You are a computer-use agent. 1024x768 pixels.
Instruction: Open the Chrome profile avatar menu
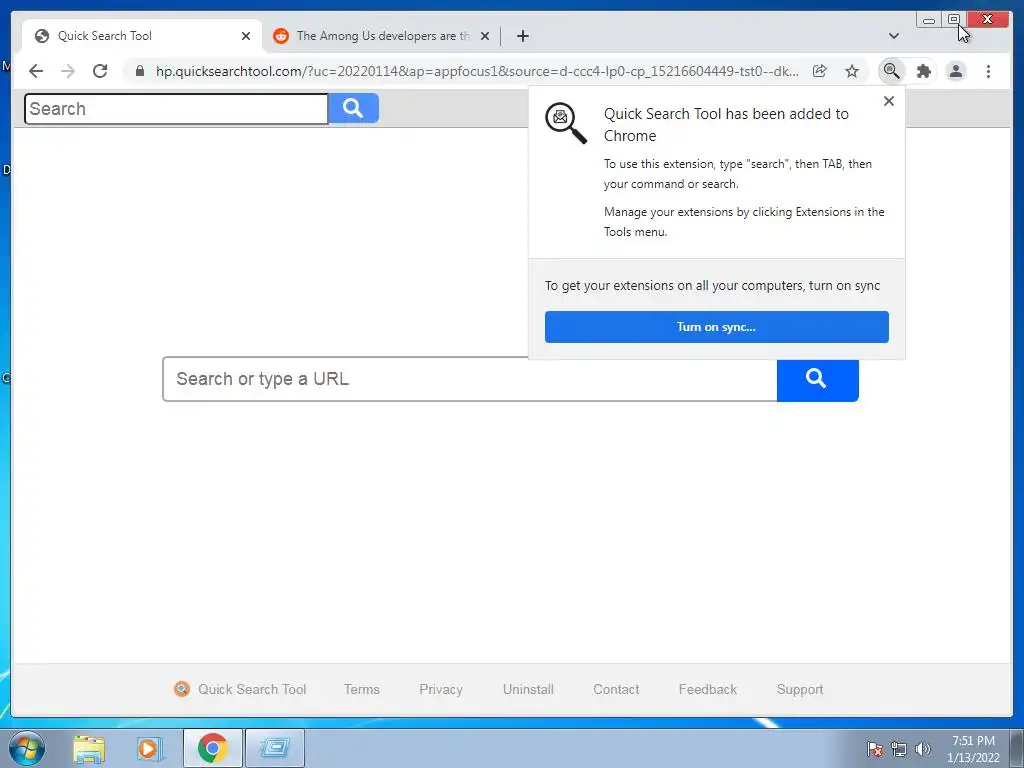(x=956, y=71)
